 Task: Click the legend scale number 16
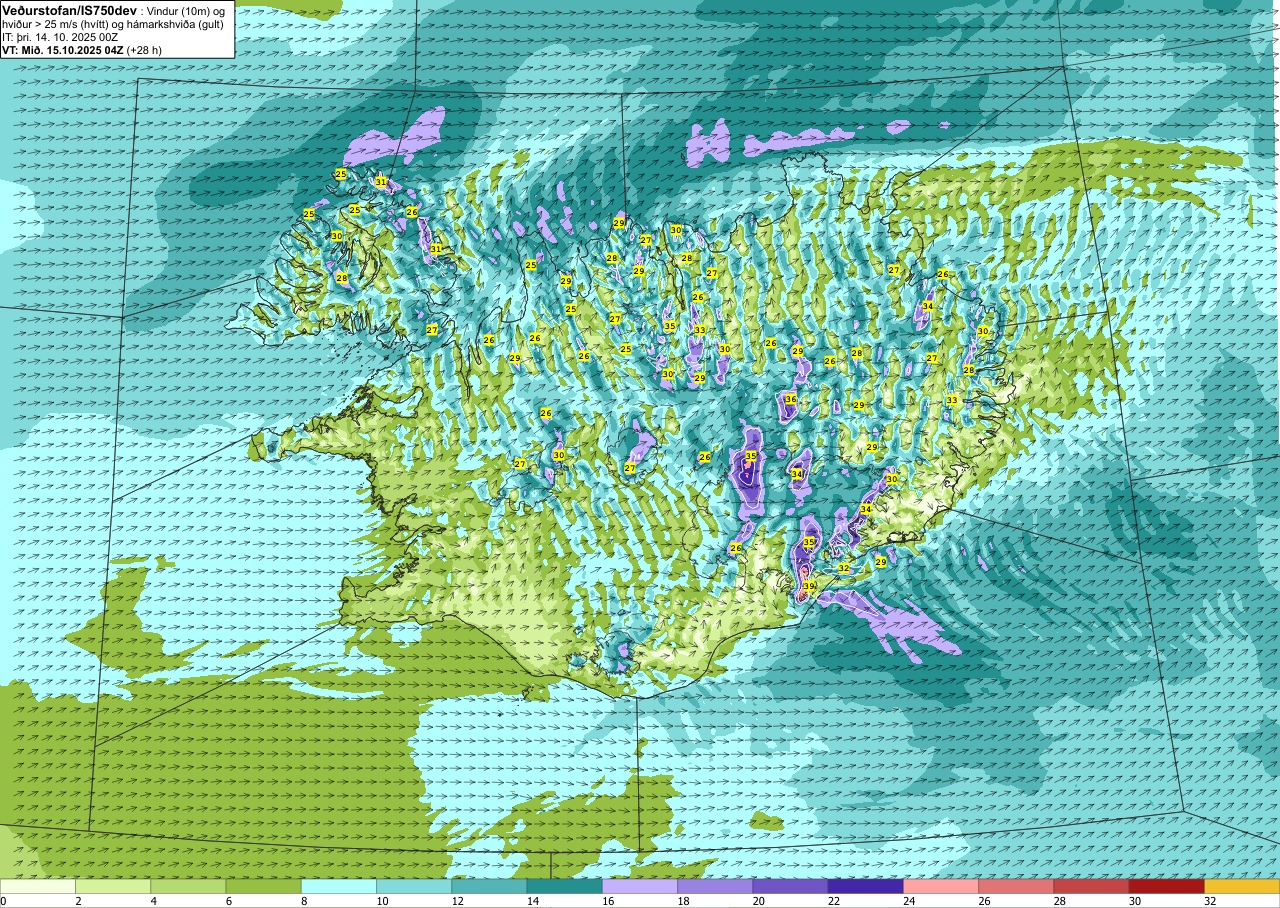(608, 901)
